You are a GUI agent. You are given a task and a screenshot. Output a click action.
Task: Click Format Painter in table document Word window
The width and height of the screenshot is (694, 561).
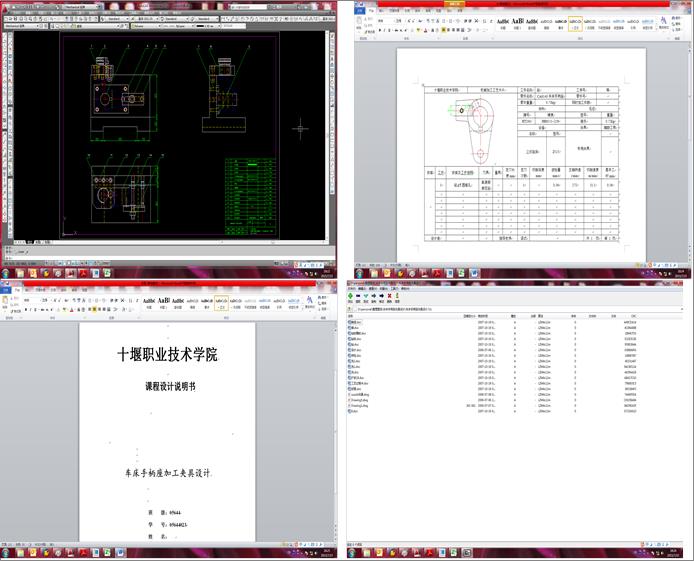[370, 32]
